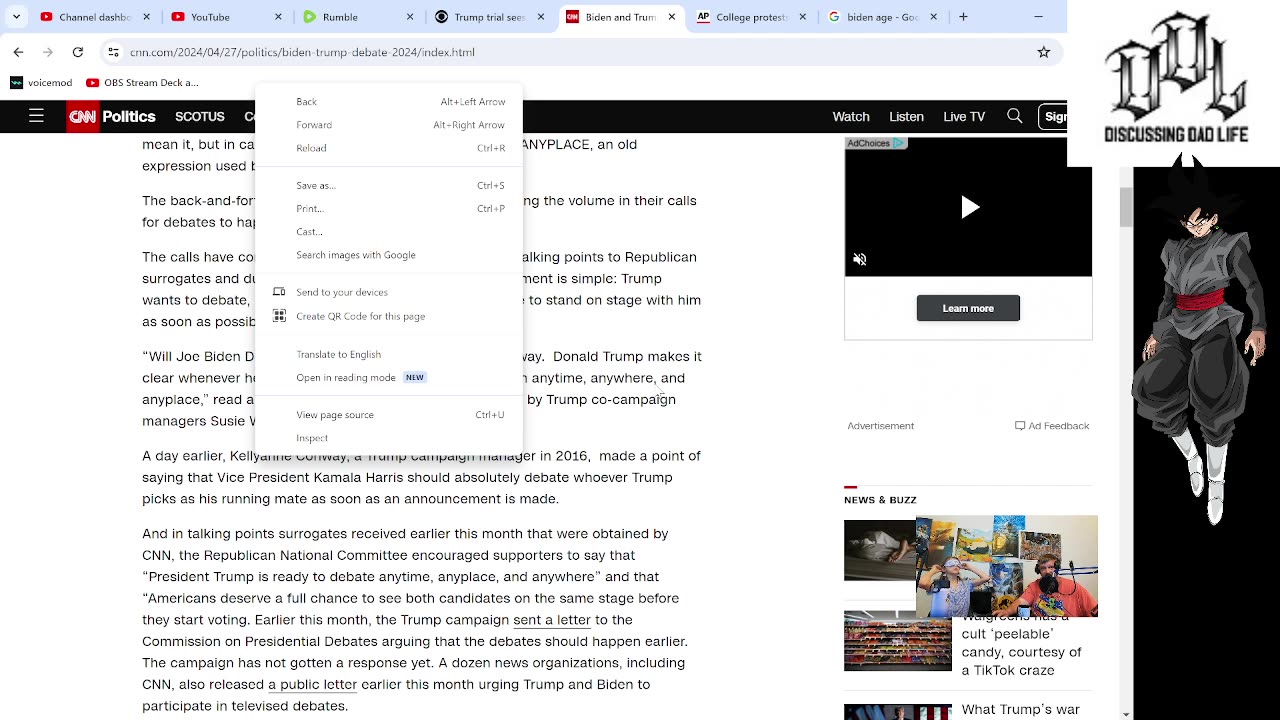Image resolution: width=1280 pixels, height=720 pixels.
Task: Choose Cast... in the context menu
Action: 389,231
